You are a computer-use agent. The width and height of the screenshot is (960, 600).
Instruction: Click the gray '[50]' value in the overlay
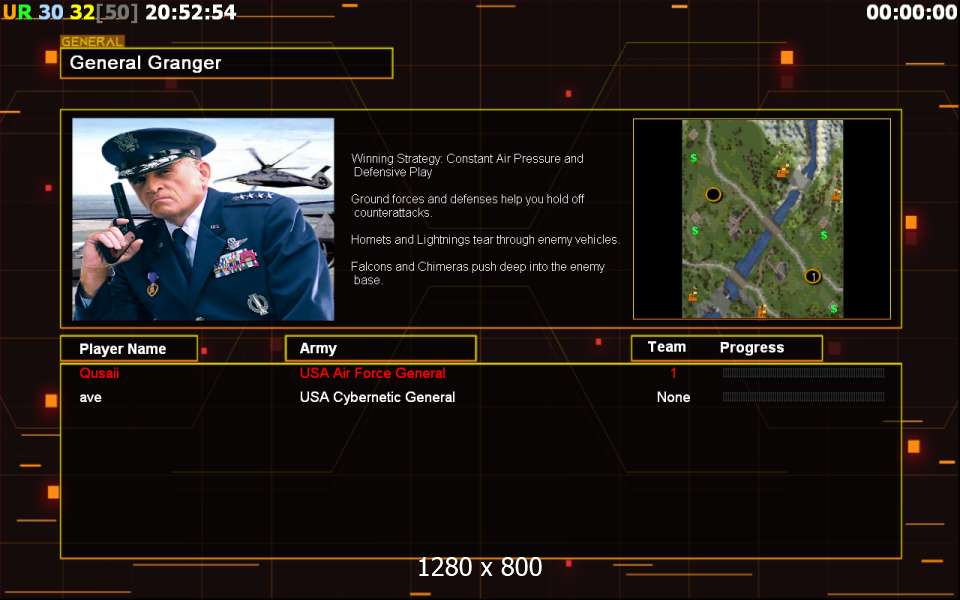pos(117,12)
